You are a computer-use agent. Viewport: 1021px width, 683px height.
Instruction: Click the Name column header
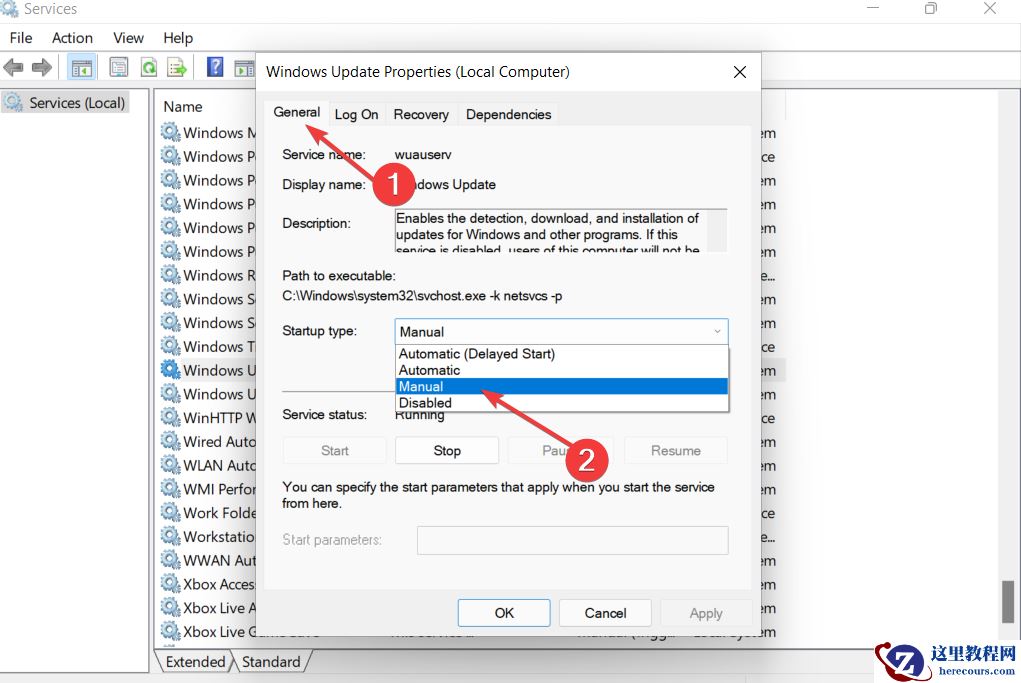pyautogui.click(x=183, y=107)
